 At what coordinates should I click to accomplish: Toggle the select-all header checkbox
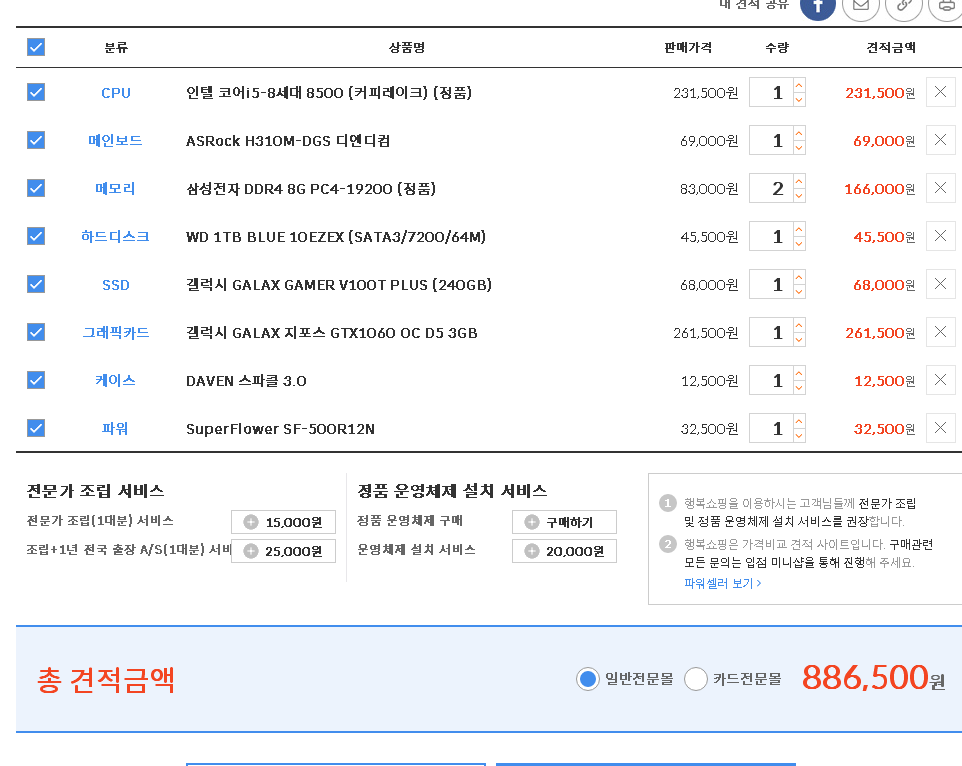click(36, 47)
